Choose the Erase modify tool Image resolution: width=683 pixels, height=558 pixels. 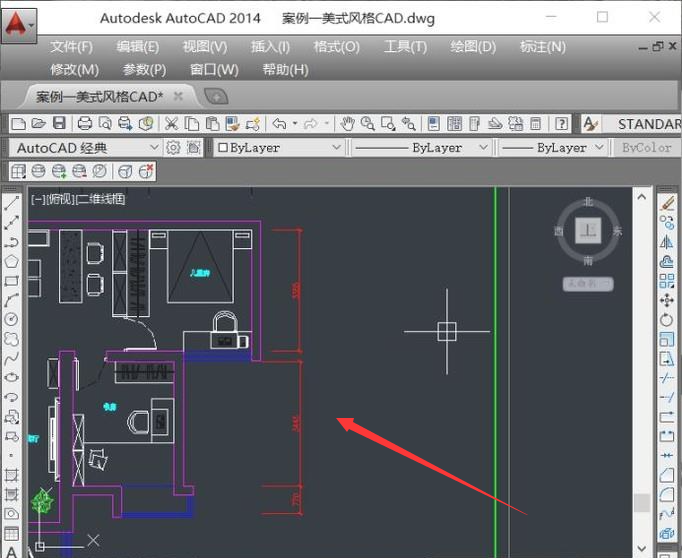[x=666, y=203]
